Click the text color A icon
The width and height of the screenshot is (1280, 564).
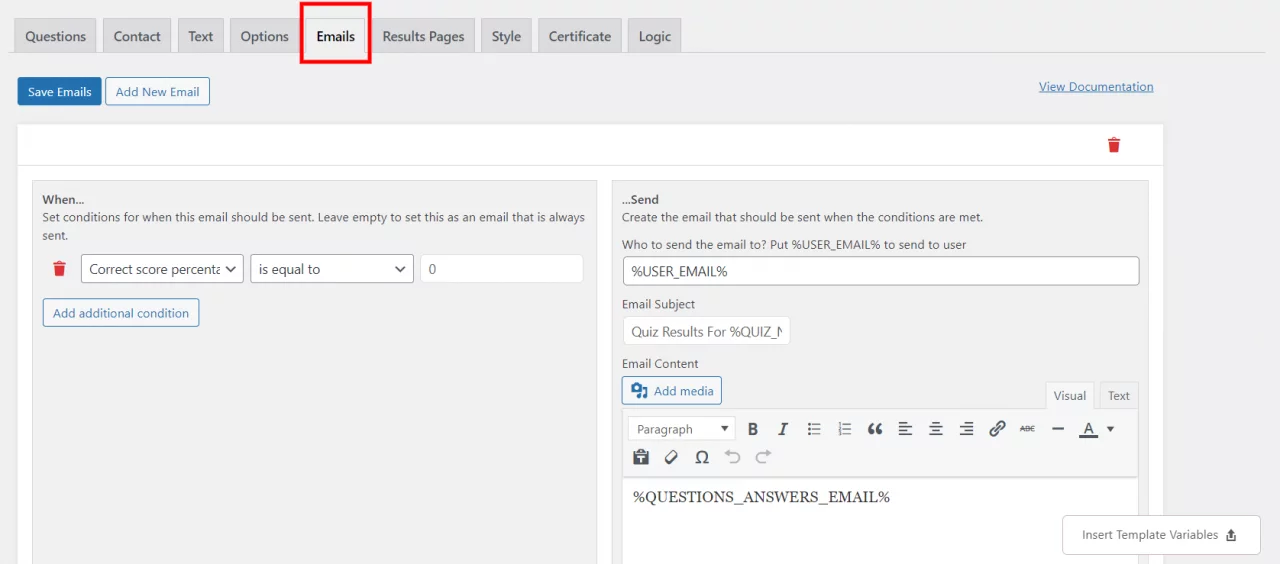(1088, 429)
